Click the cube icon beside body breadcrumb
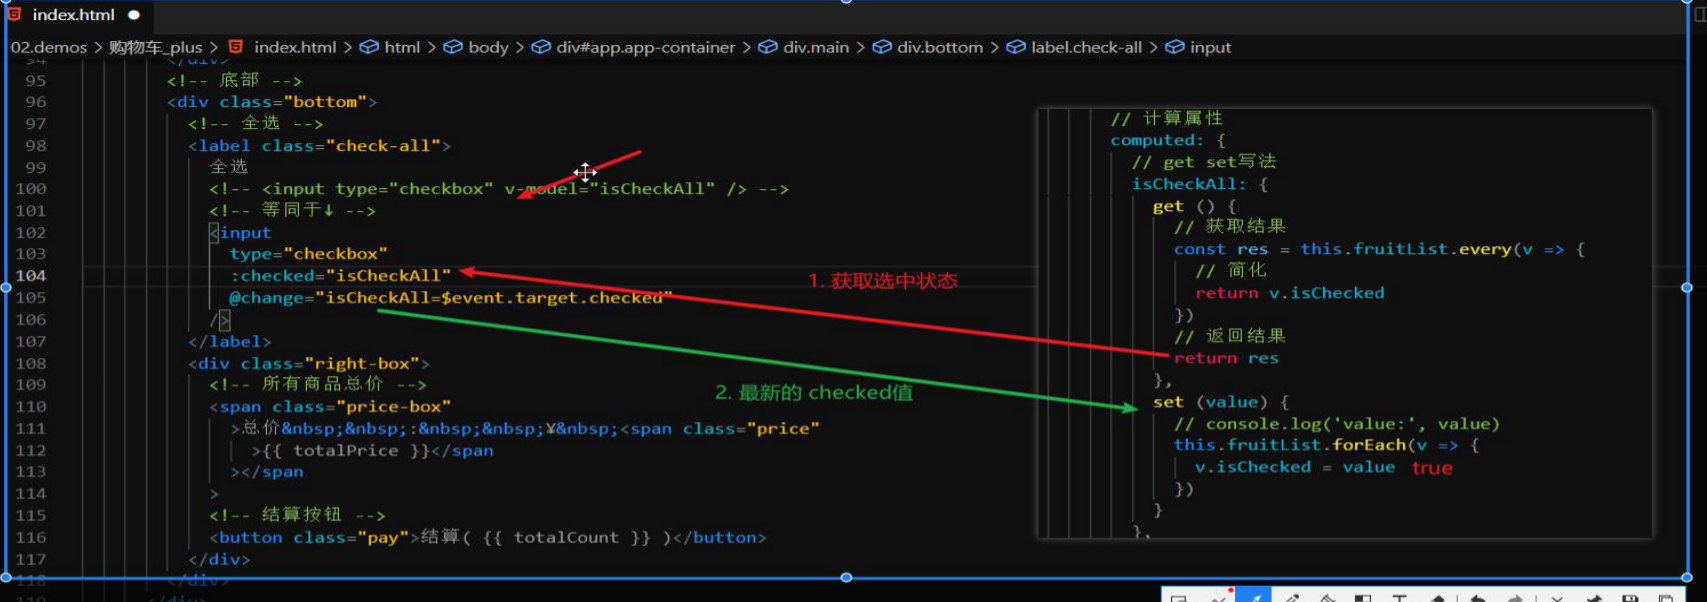Screen dimensions: 1707x602 453,47
